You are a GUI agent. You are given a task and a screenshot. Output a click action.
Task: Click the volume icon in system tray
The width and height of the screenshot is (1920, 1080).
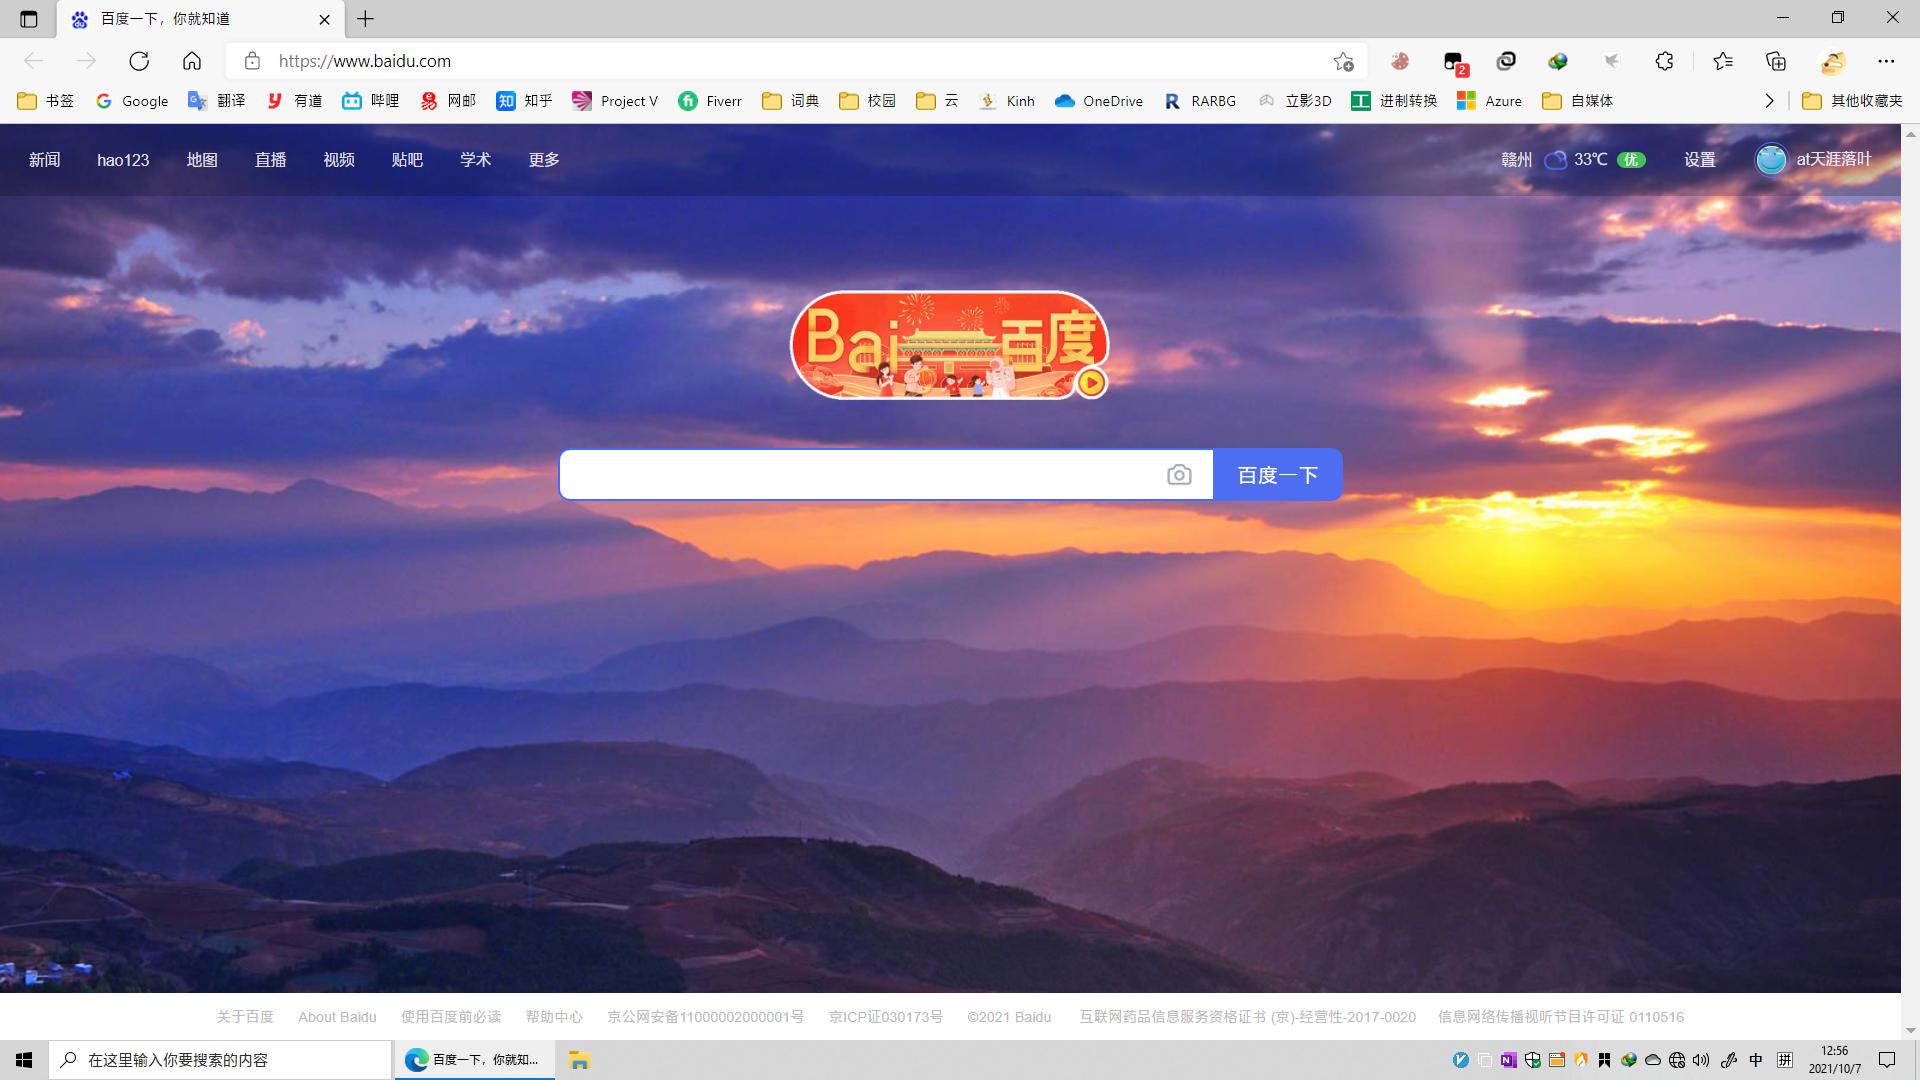(1702, 1059)
